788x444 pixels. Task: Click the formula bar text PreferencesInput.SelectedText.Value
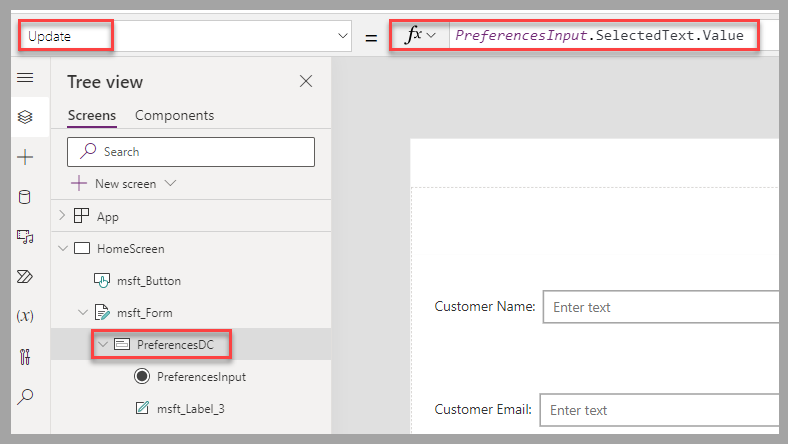(x=599, y=35)
